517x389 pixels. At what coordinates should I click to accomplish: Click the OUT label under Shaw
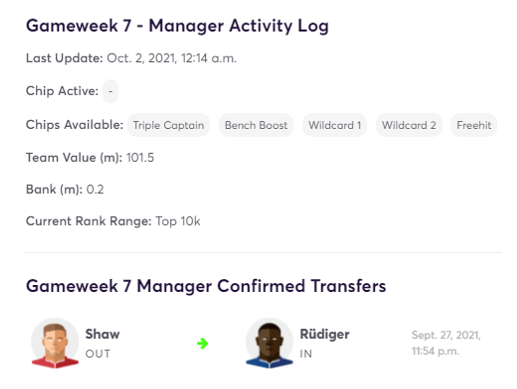[98, 354]
